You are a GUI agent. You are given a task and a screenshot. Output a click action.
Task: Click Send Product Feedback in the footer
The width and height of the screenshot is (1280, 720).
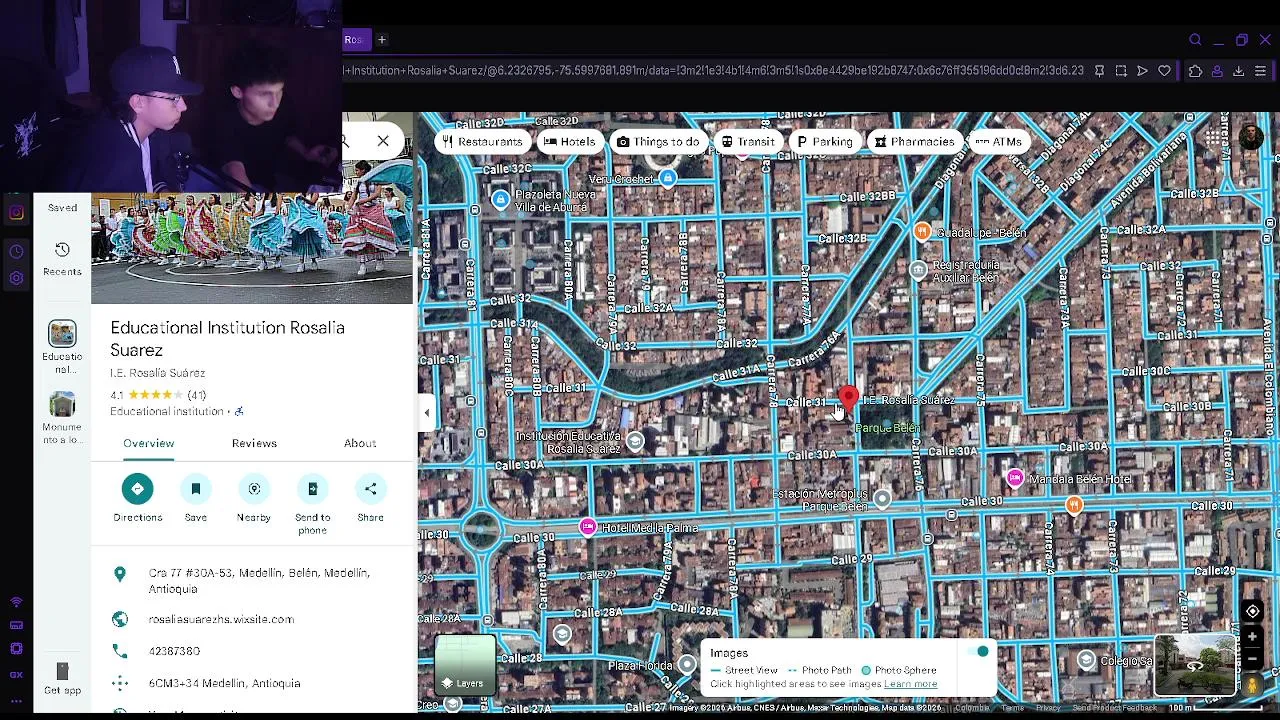(1114, 708)
